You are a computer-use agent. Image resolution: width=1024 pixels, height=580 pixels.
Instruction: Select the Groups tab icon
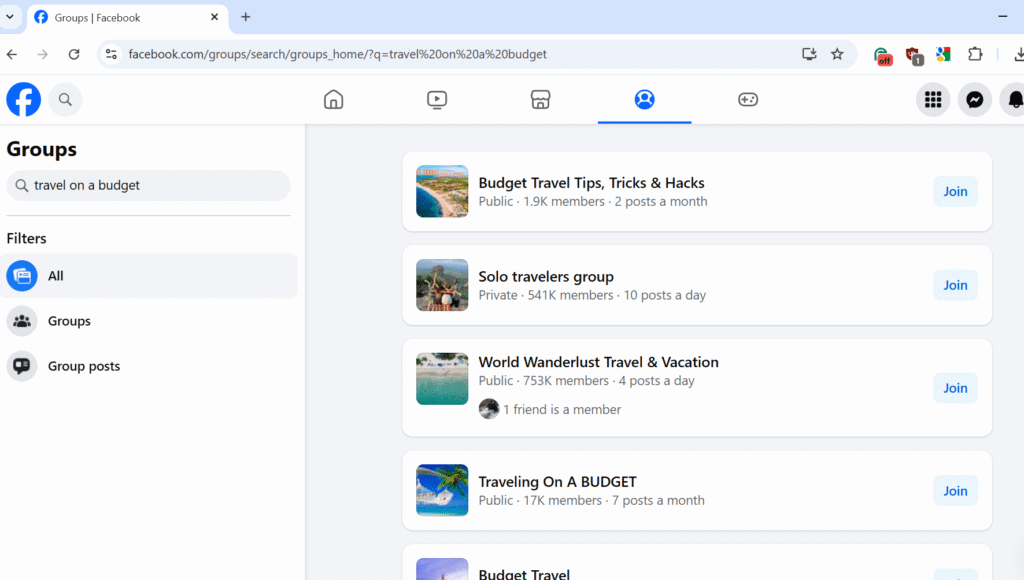coord(645,99)
